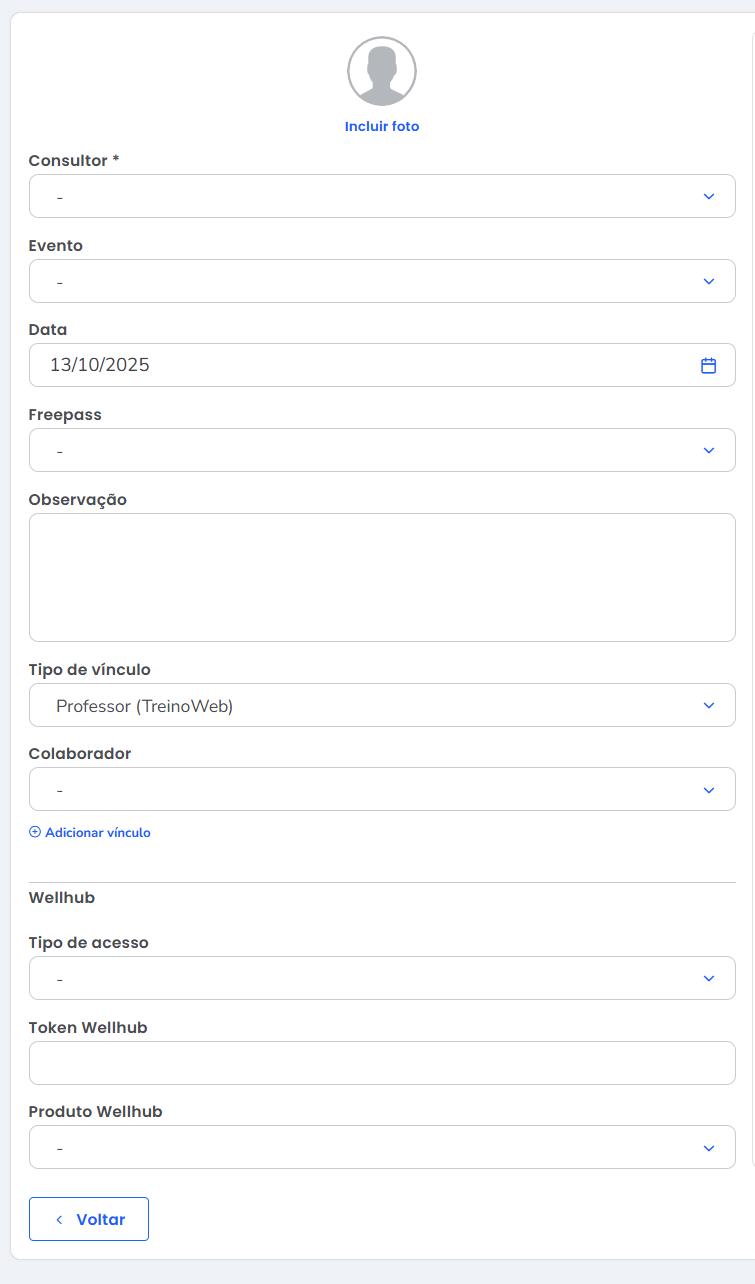Click the chevron in Produto Wellhub field
The height and width of the screenshot is (1284, 755).
pyautogui.click(x=708, y=1148)
